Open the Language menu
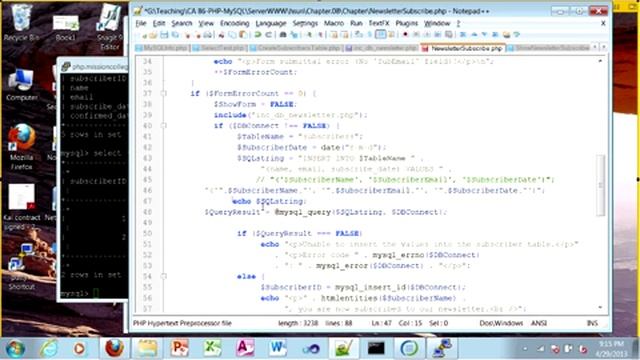The image size is (640, 360). [271, 23]
